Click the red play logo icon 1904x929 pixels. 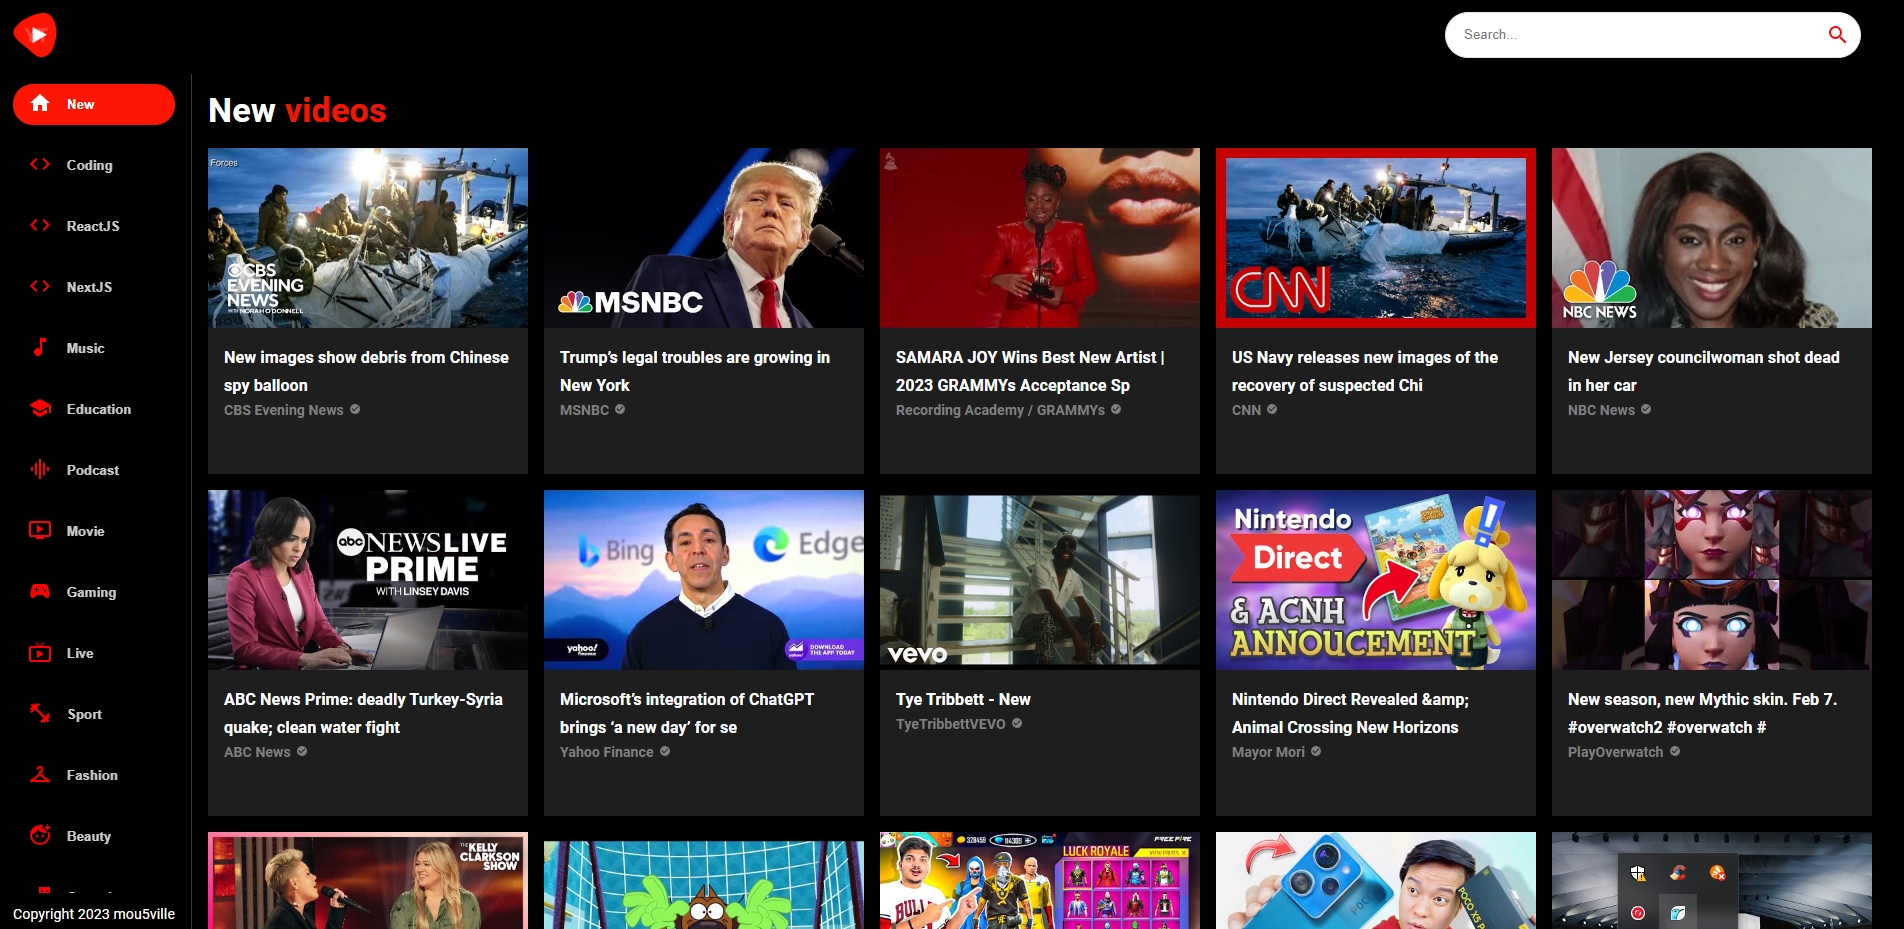pyautogui.click(x=35, y=35)
